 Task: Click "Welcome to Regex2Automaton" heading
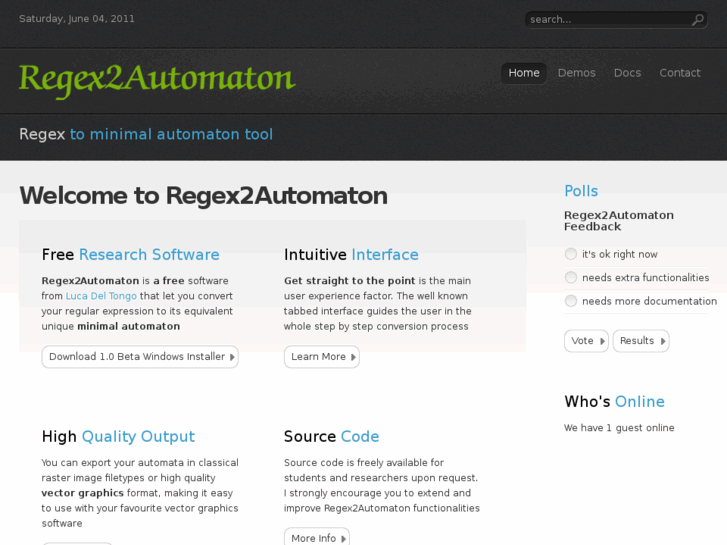tap(203, 196)
